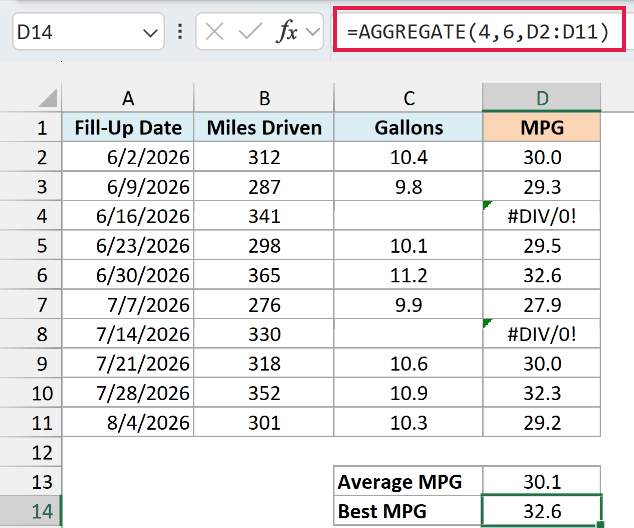Select miles cell 352
The height and width of the screenshot is (528, 634).
click(264, 393)
